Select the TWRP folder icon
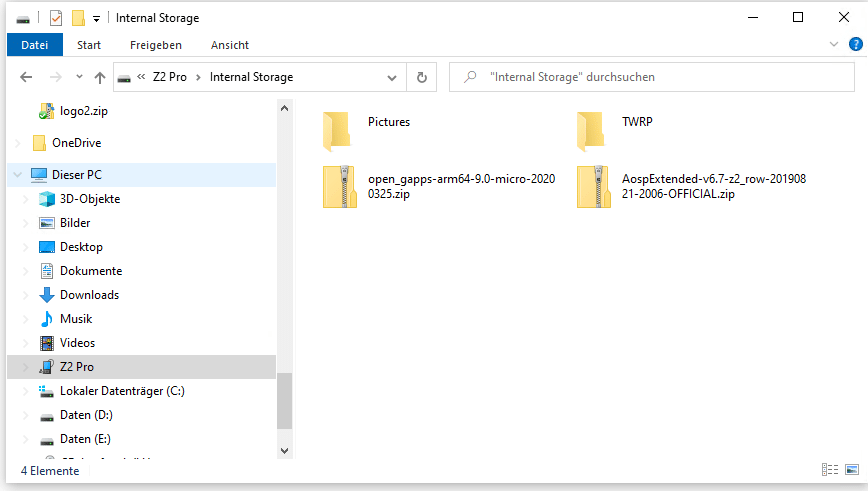Viewport: 868px width, 491px height. [590, 131]
